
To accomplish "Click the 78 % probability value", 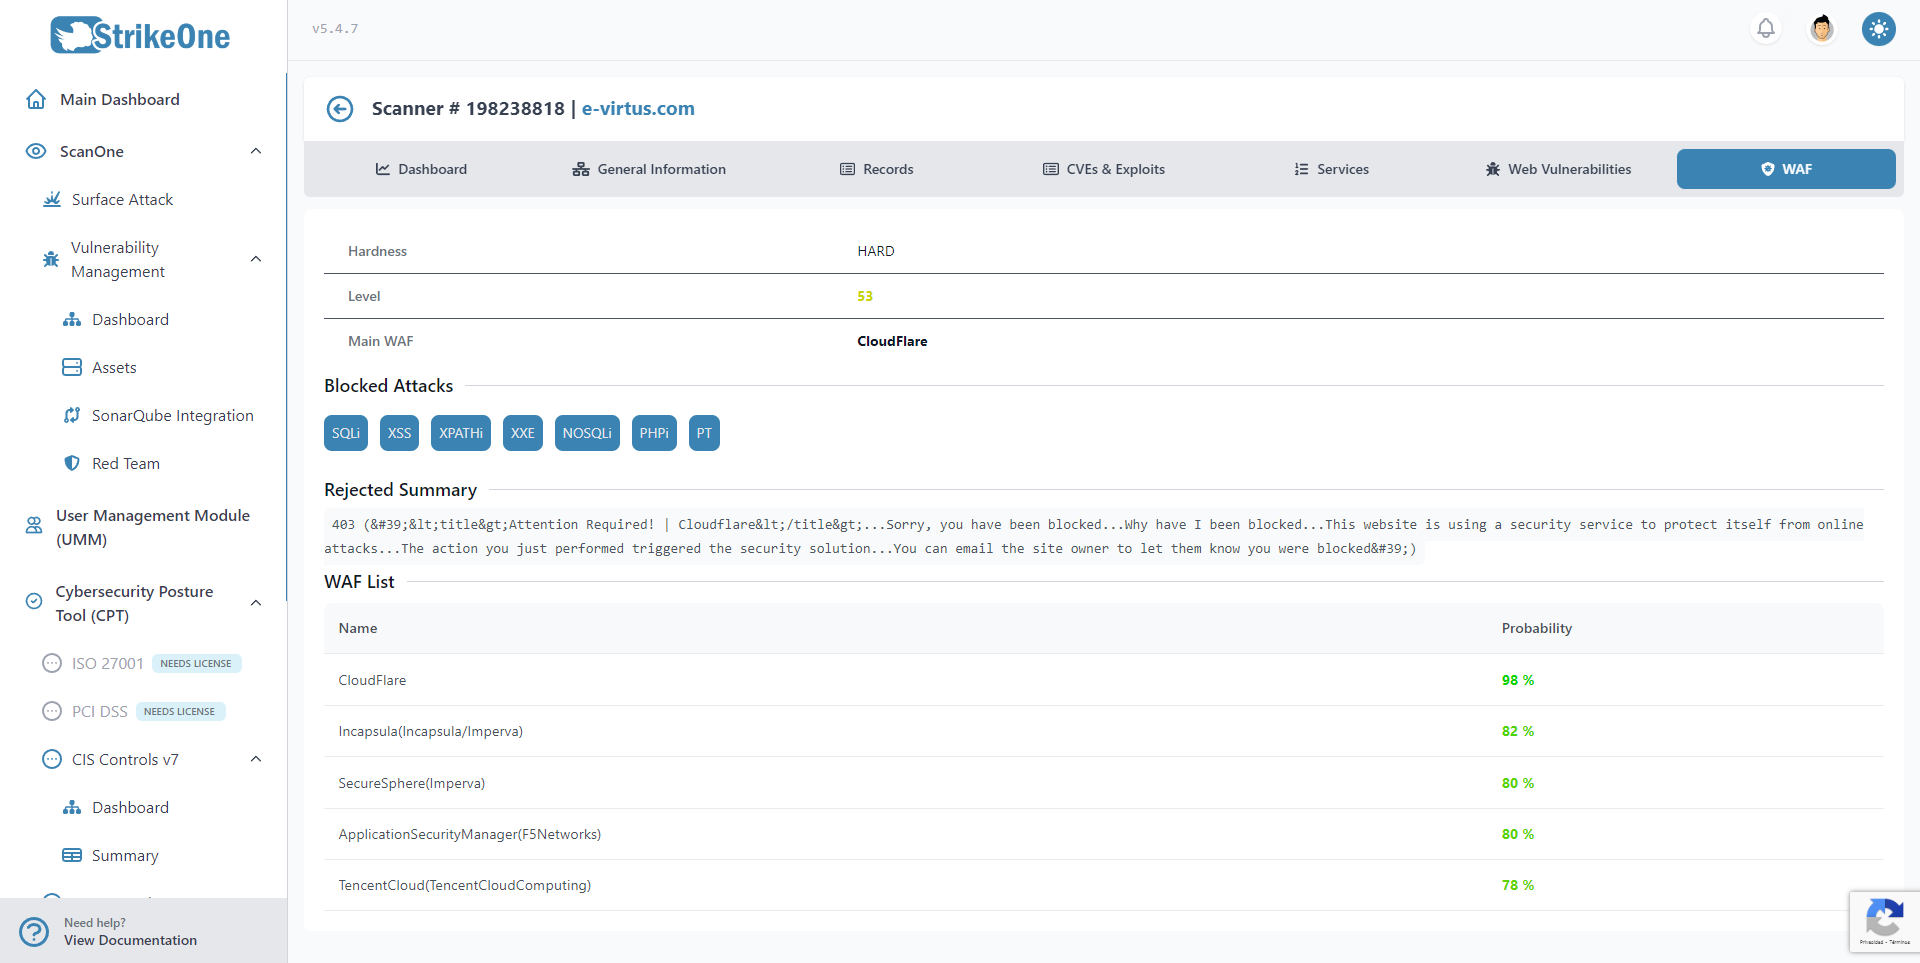I will [1518, 885].
